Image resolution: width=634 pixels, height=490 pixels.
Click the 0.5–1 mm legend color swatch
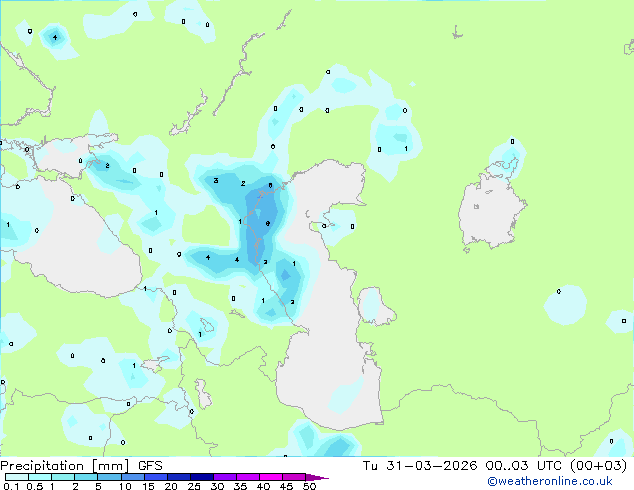click(x=40, y=477)
